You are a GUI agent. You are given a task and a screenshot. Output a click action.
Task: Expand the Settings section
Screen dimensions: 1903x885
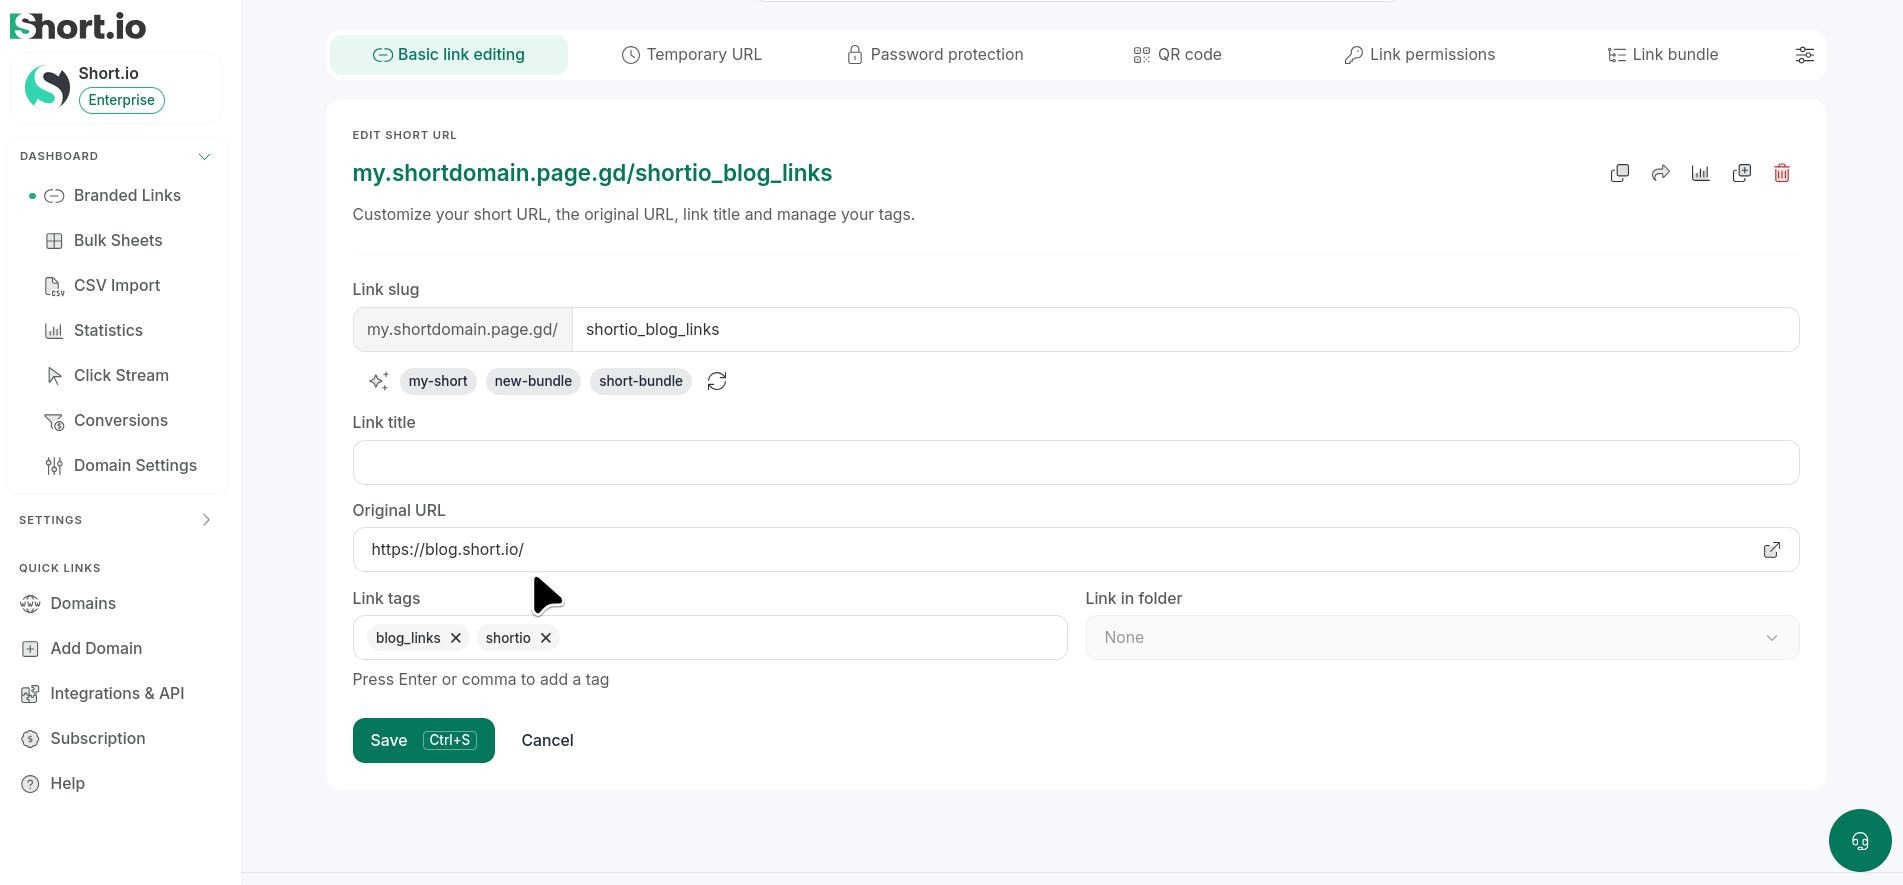click(206, 520)
